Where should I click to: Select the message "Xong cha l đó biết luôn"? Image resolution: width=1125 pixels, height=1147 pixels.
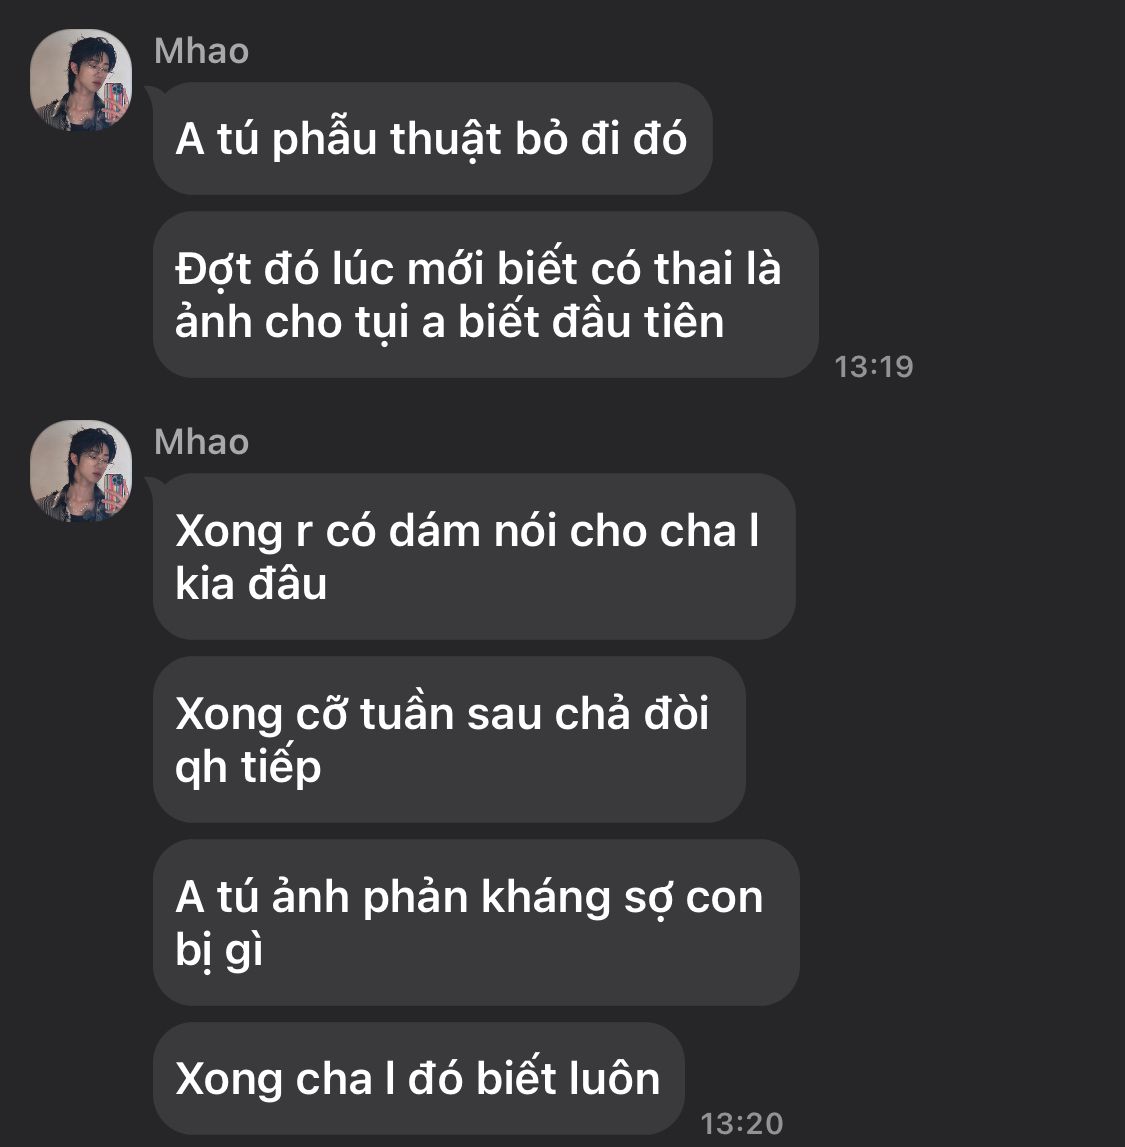[418, 1078]
